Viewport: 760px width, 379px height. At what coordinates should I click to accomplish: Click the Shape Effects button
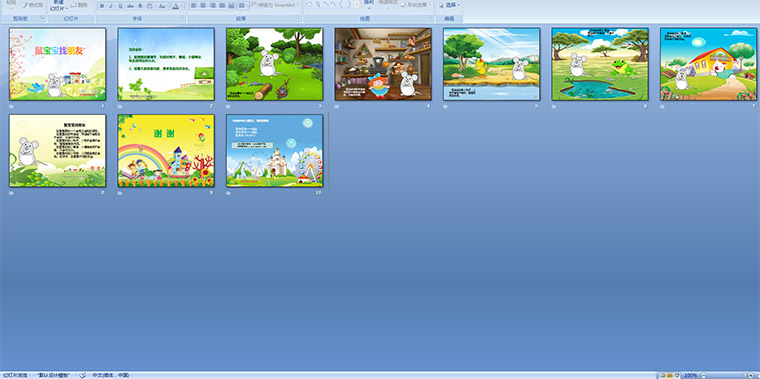417,5
